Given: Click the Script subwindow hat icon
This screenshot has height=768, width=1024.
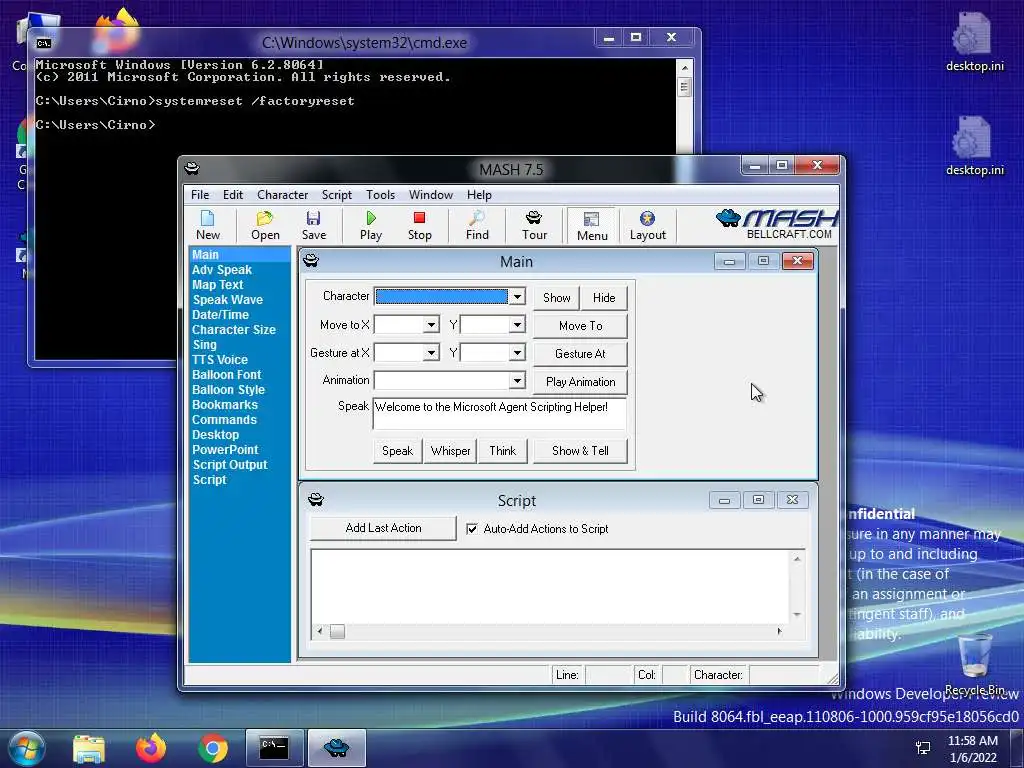Looking at the screenshot, I should [x=316, y=500].
